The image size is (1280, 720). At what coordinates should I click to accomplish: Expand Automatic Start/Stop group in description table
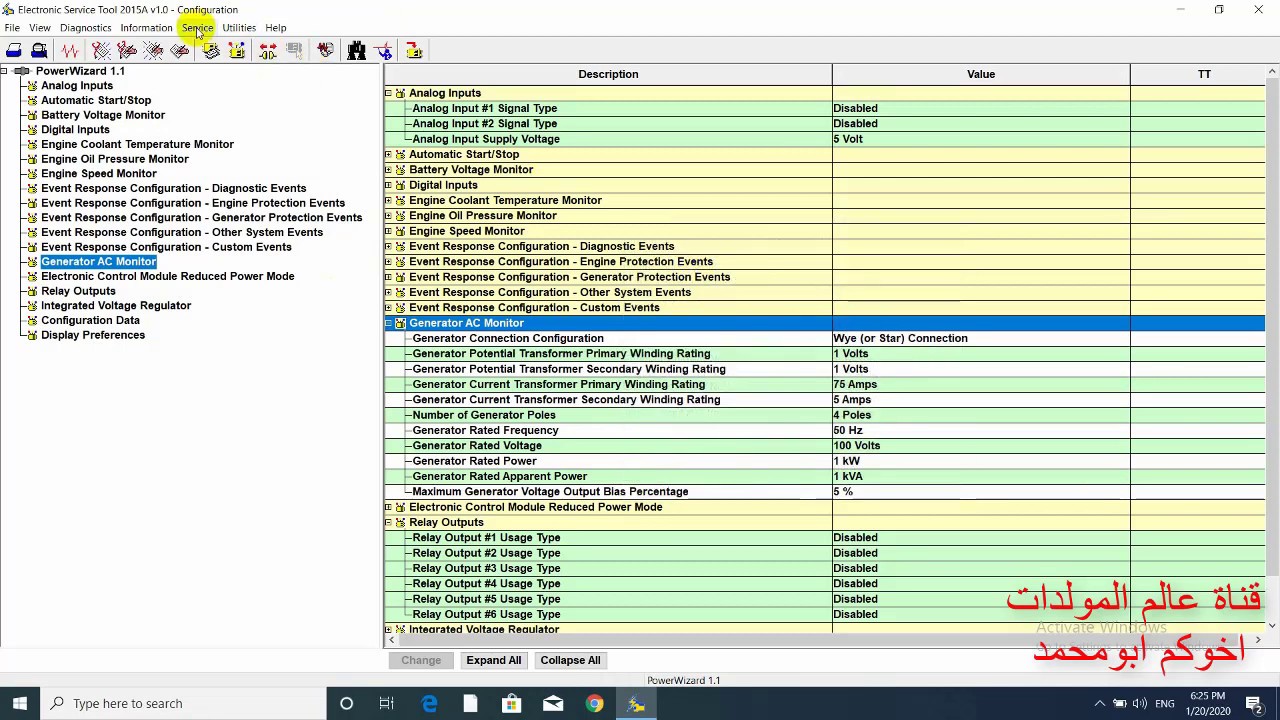pyautogui.click(x=388, y=155)
